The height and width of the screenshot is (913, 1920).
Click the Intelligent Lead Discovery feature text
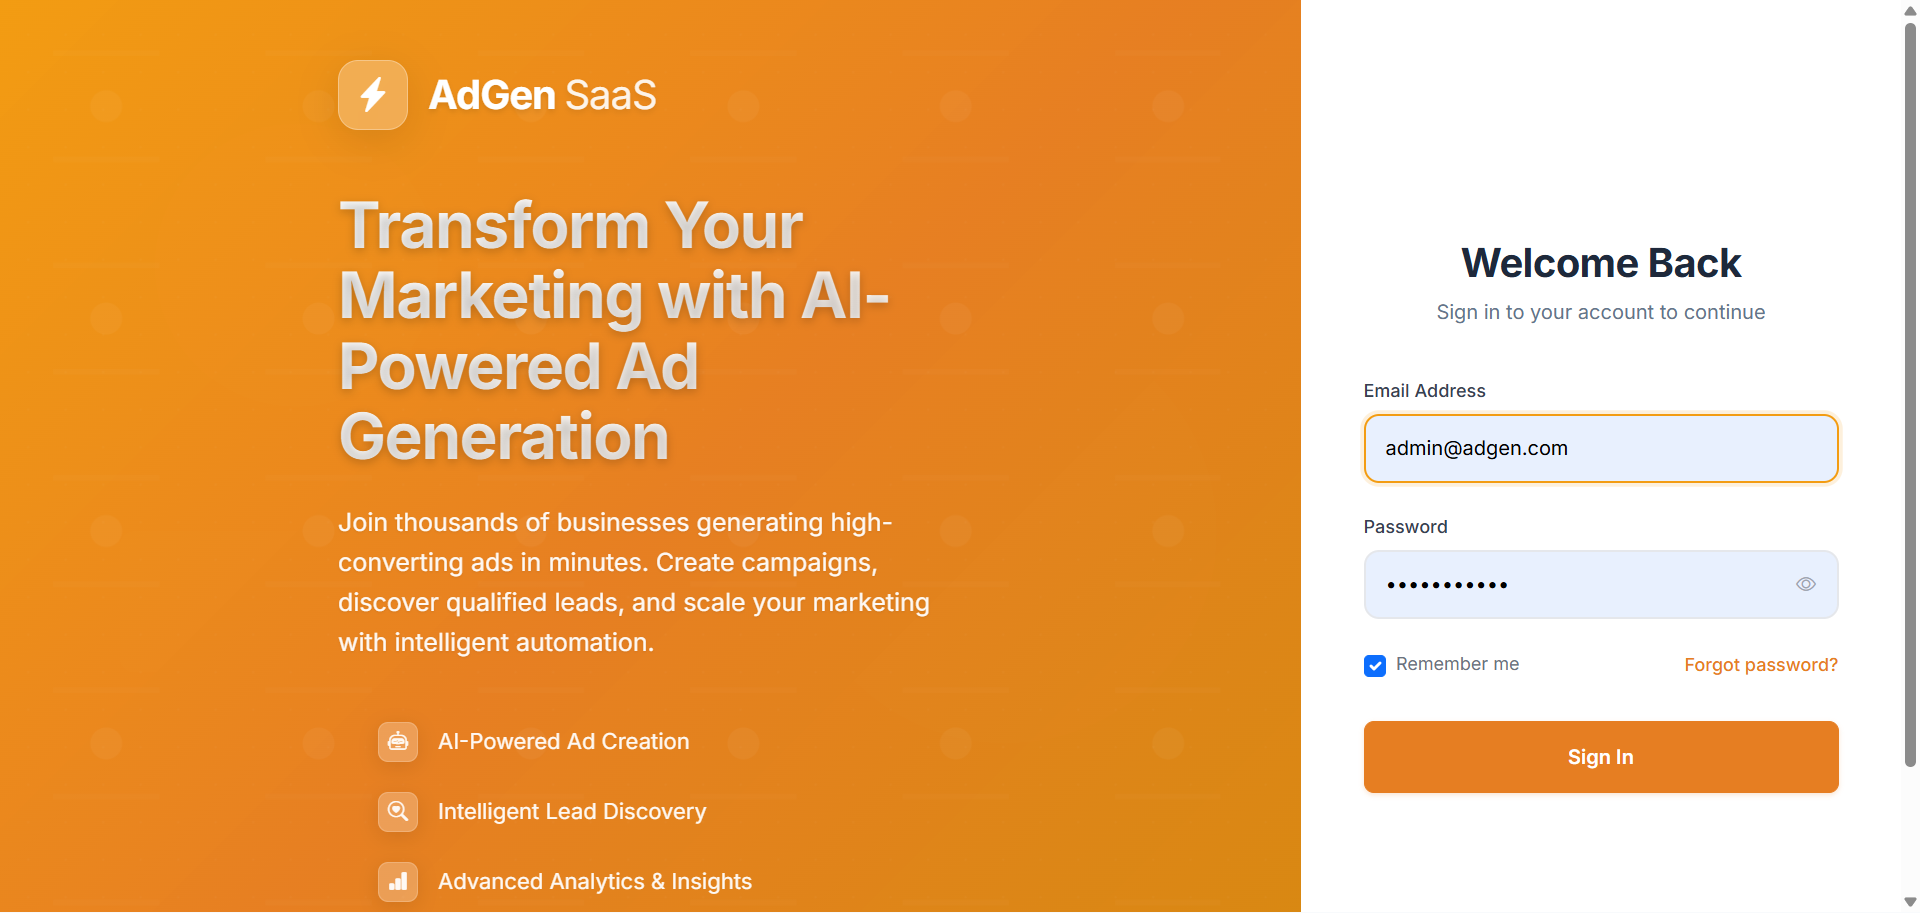(x=572, y=812)
